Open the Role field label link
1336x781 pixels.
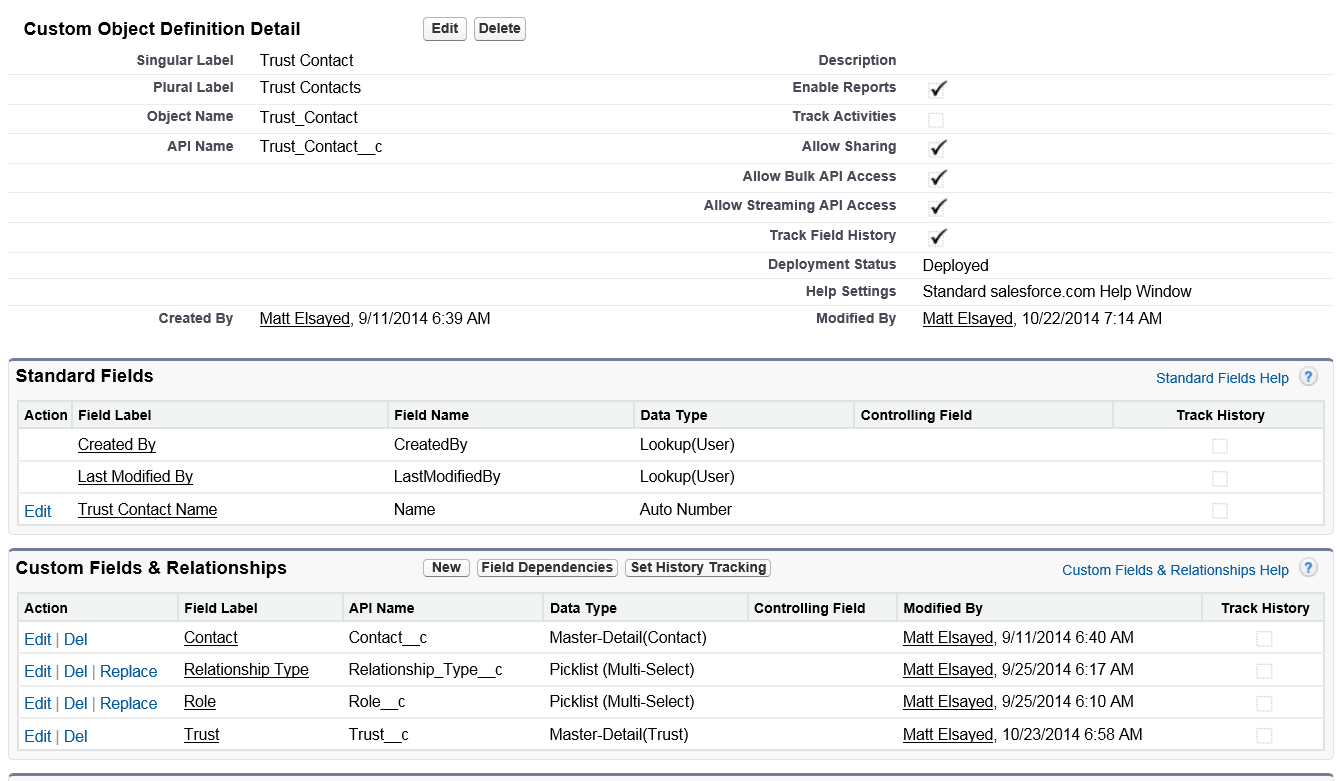(200, 702)
